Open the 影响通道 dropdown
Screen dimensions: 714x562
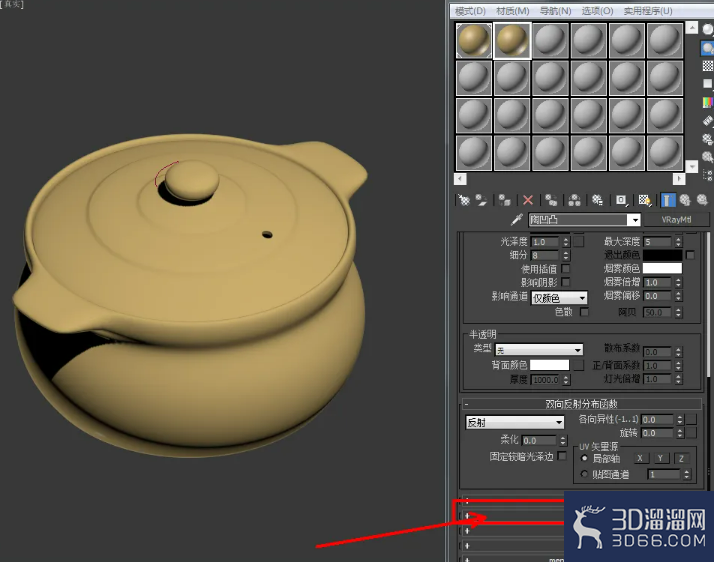coord(559,298)
